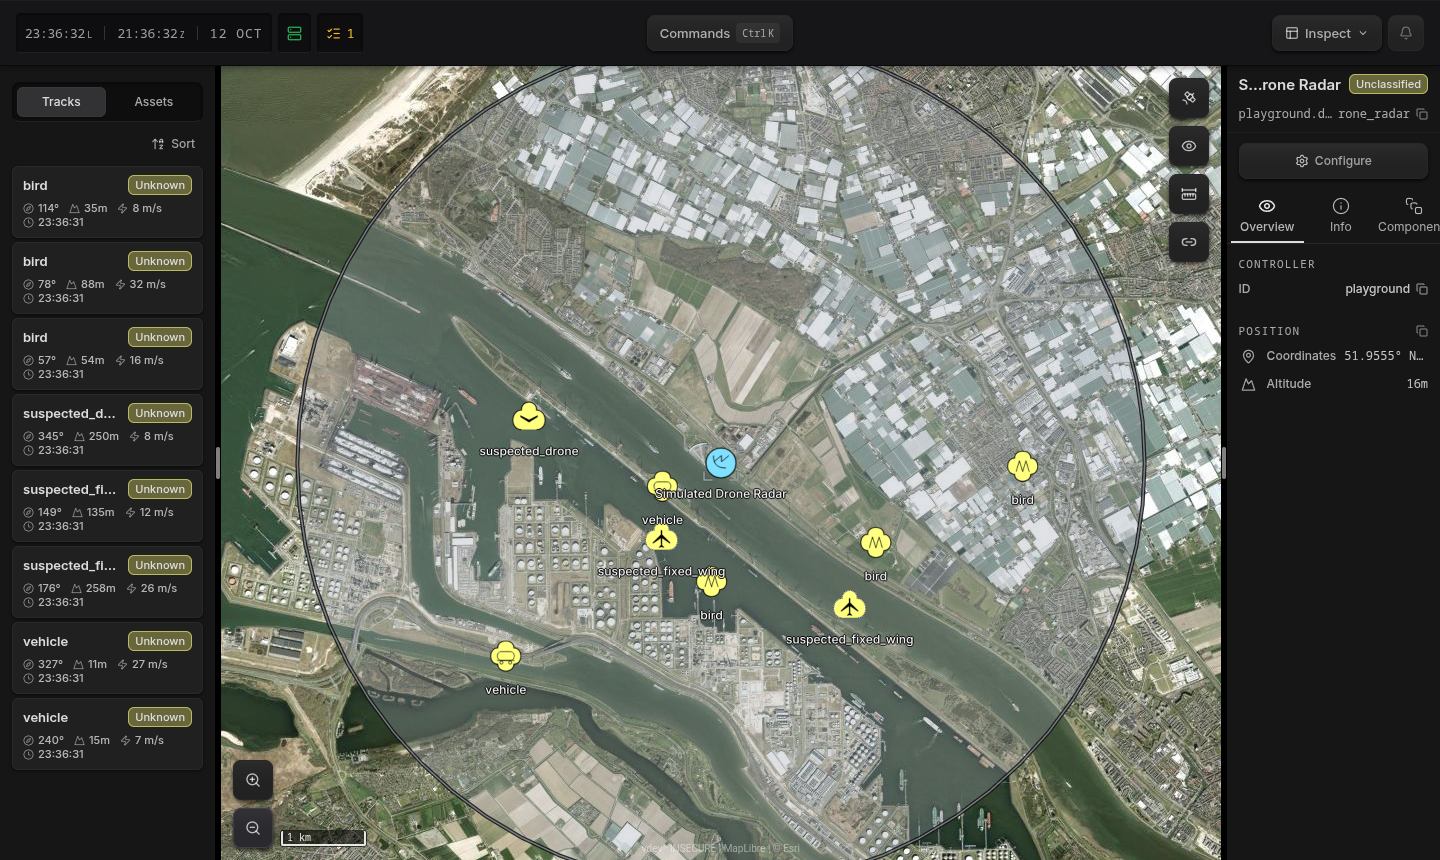This screenshot has height=860, width=1440.
Task: Switch to the Tracks tab
Action: 61,102
